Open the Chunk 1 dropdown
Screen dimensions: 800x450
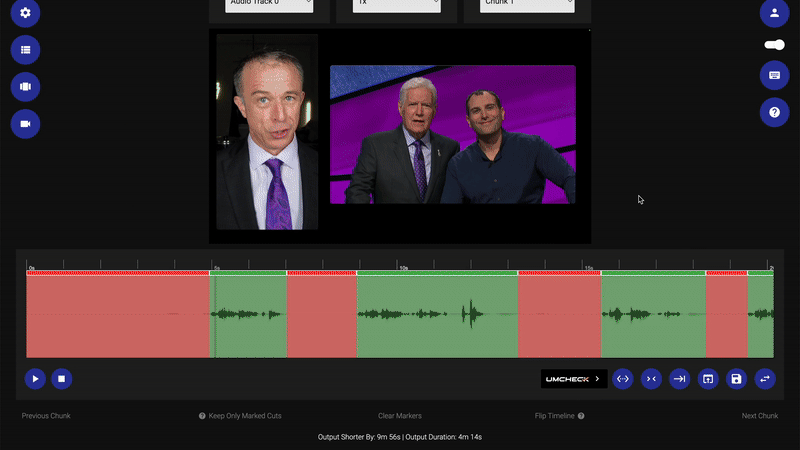click(x=527, y=5)
